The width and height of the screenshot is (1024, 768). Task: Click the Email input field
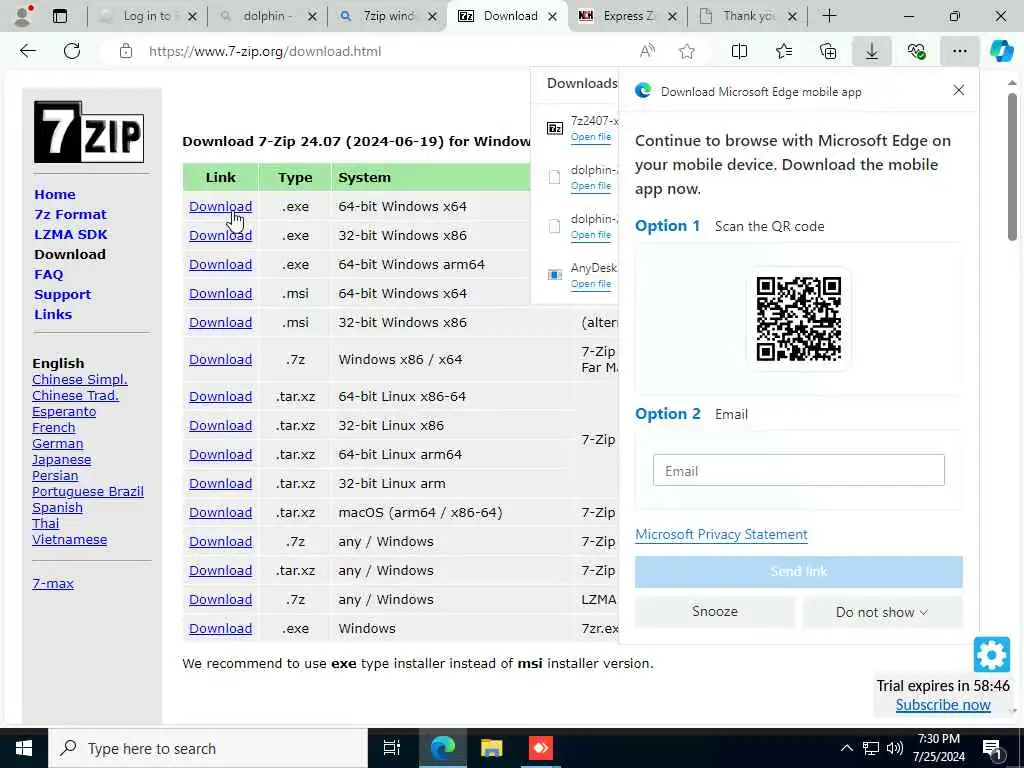tap(798, 470)
